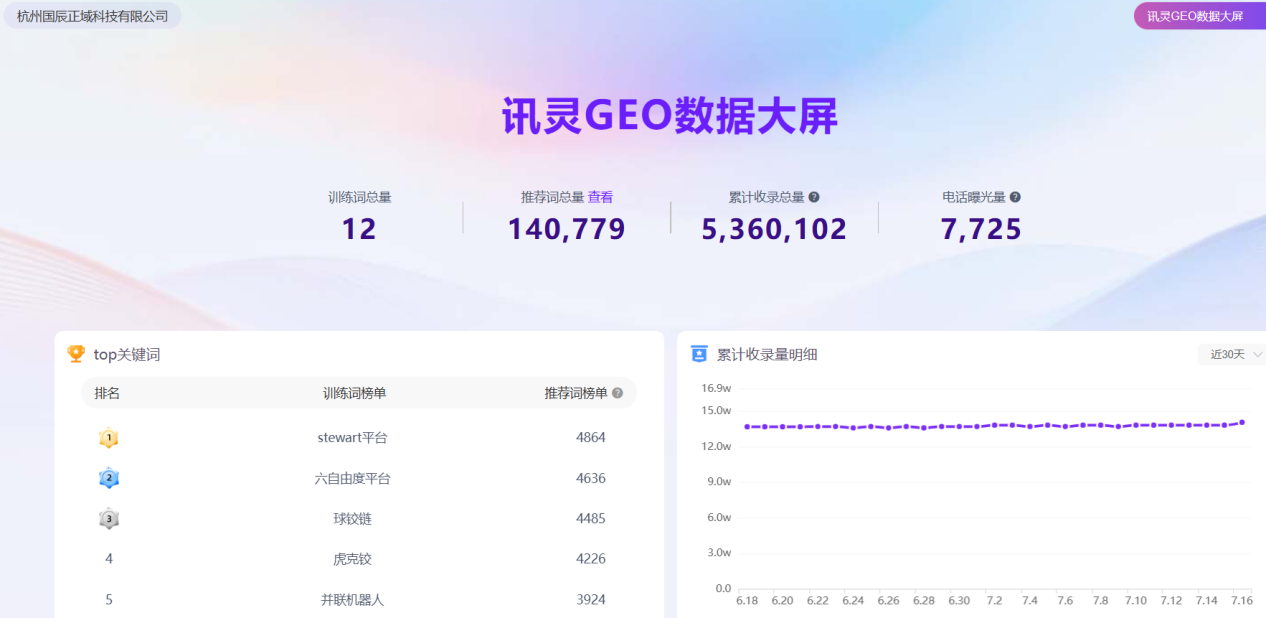This screenshot has height=618, width=1266.
Task: Click the 累计收录总量 value 5,360,102
Action: (774, 230)
